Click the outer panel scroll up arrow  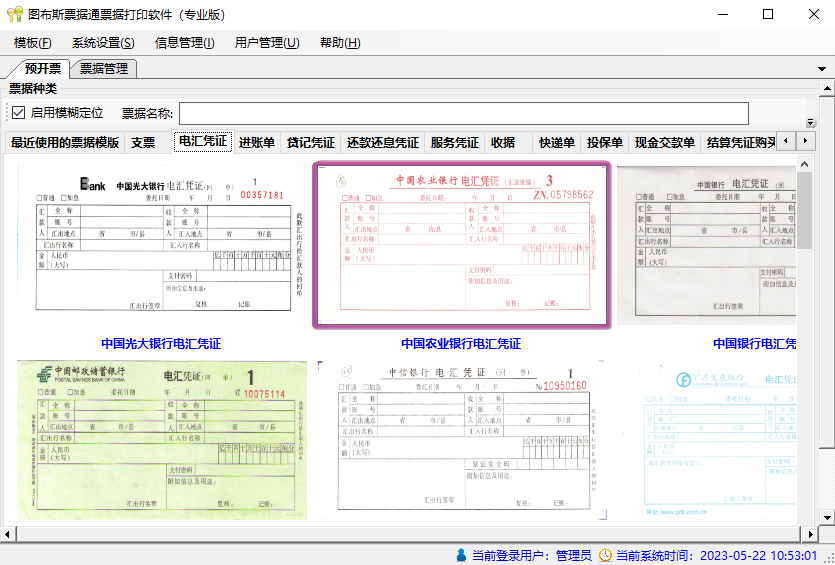[x=827, y=88]
